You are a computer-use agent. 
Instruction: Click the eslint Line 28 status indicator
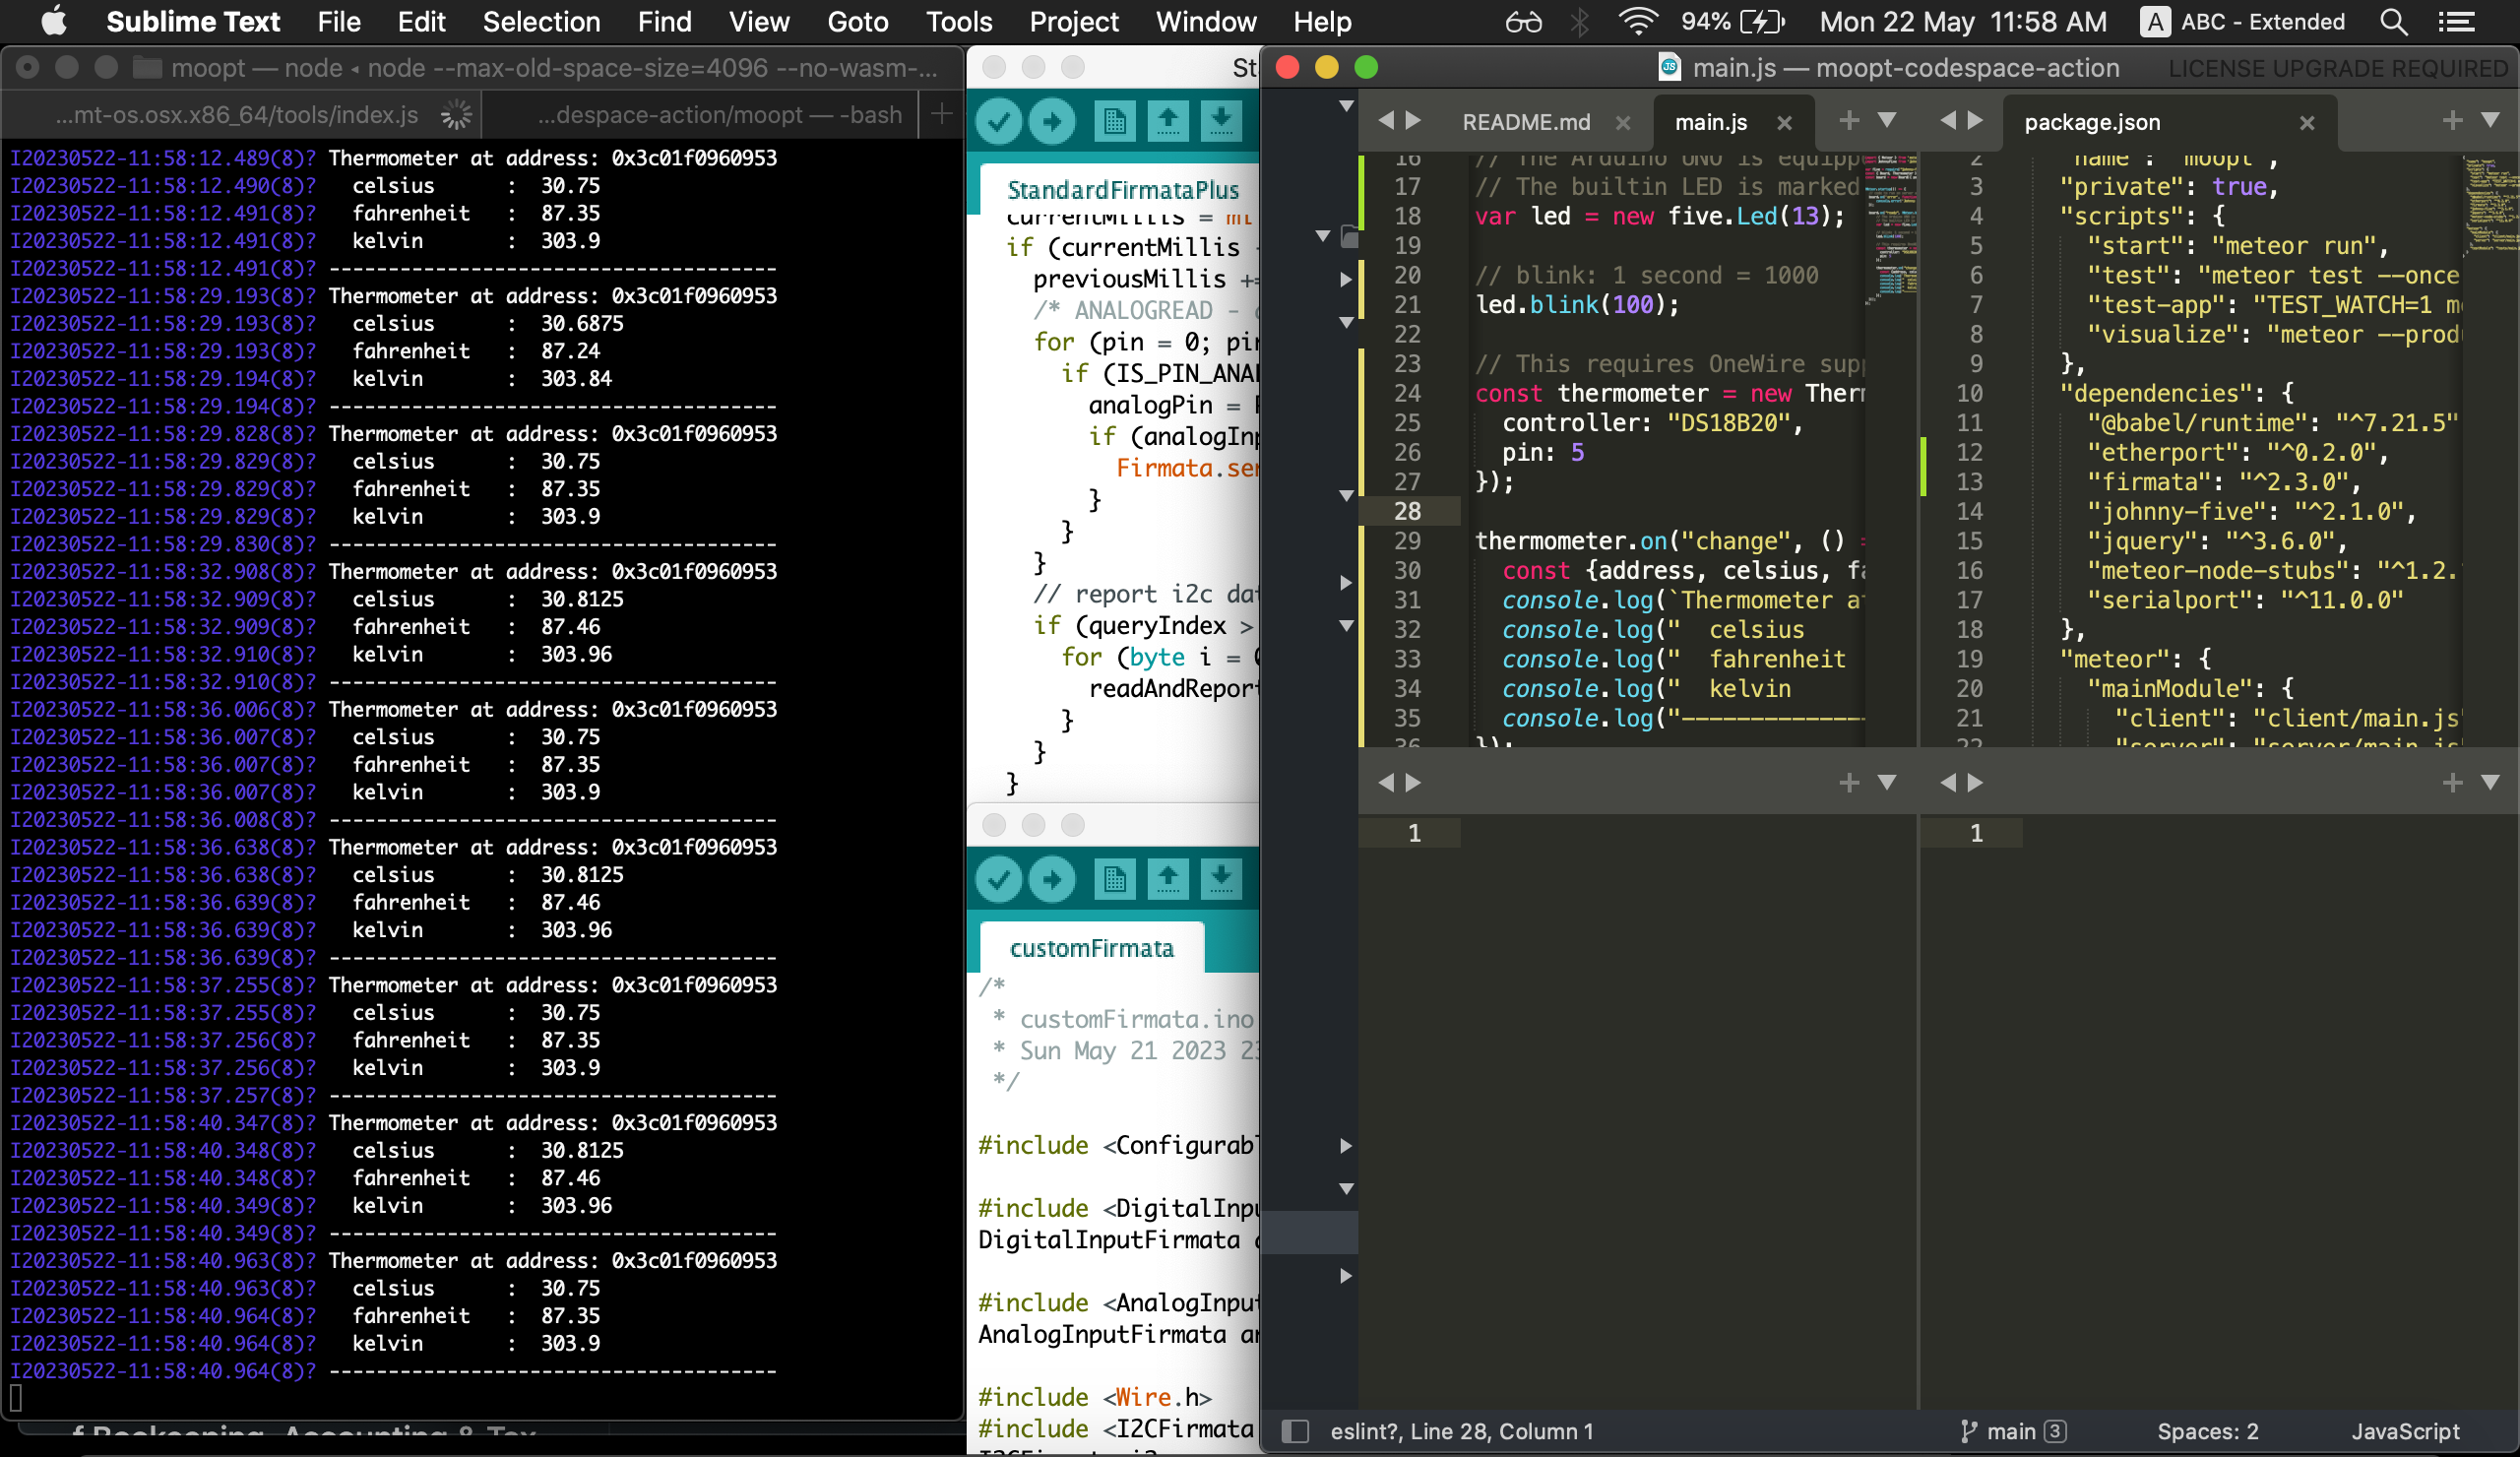point(1462,1431)
